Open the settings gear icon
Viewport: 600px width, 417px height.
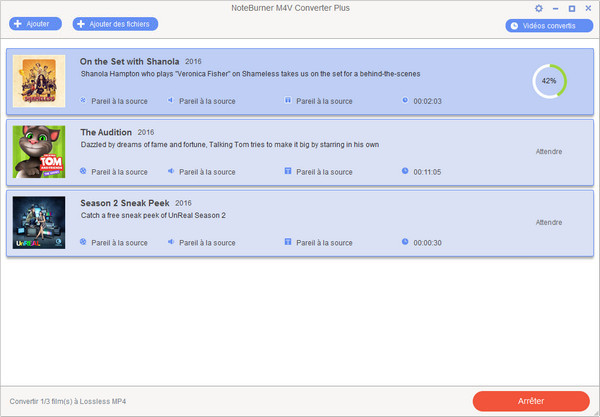pyautogui.click(x=539, y=8)
